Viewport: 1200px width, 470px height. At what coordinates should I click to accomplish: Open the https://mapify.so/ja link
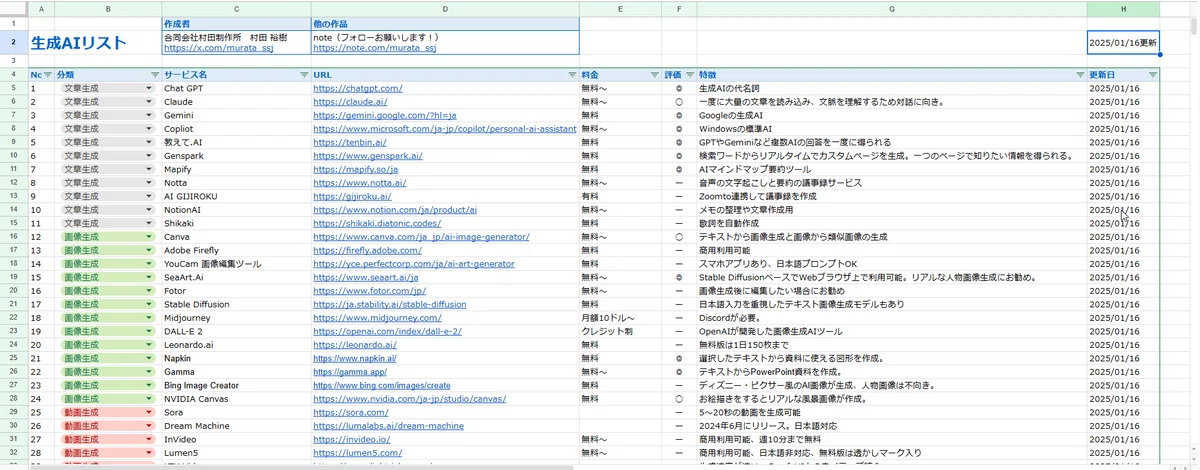(355, 169)
